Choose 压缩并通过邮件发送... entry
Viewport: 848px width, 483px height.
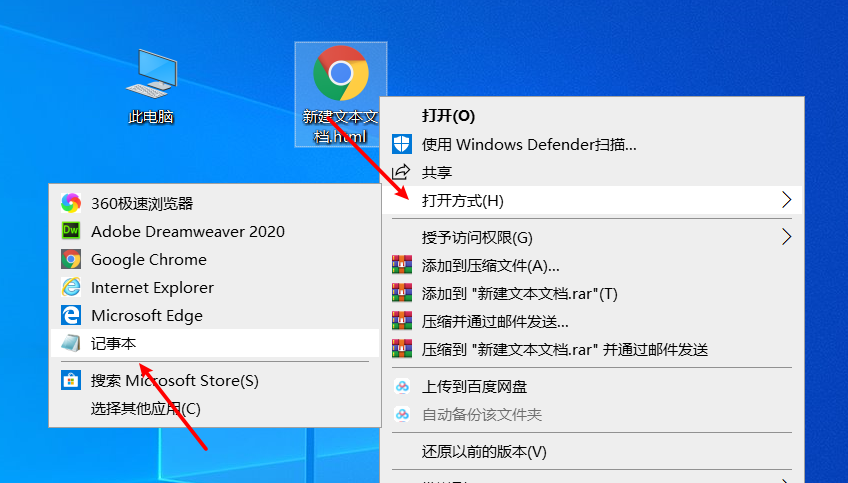(x=593, y=321)
